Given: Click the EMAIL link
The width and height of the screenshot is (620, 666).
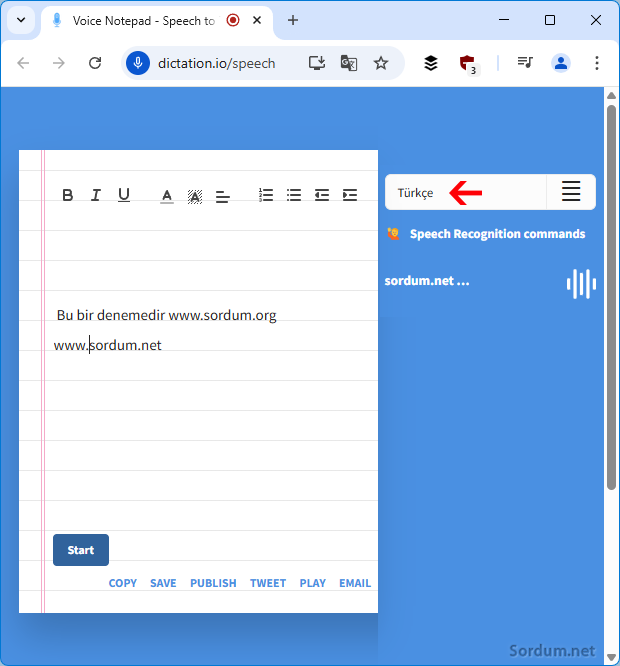Looking at the screenshot, I should pos(355,583).
